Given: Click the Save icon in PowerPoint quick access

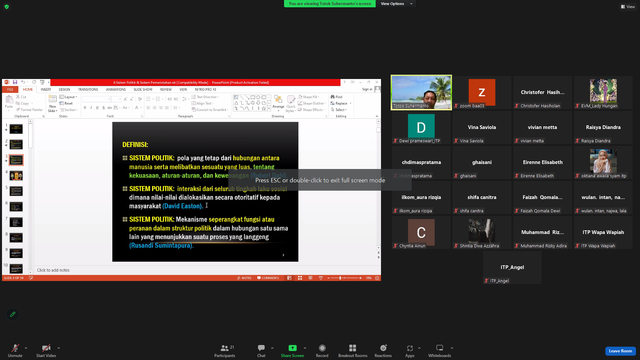Looking at the screenshot, I should pos(15,82).
